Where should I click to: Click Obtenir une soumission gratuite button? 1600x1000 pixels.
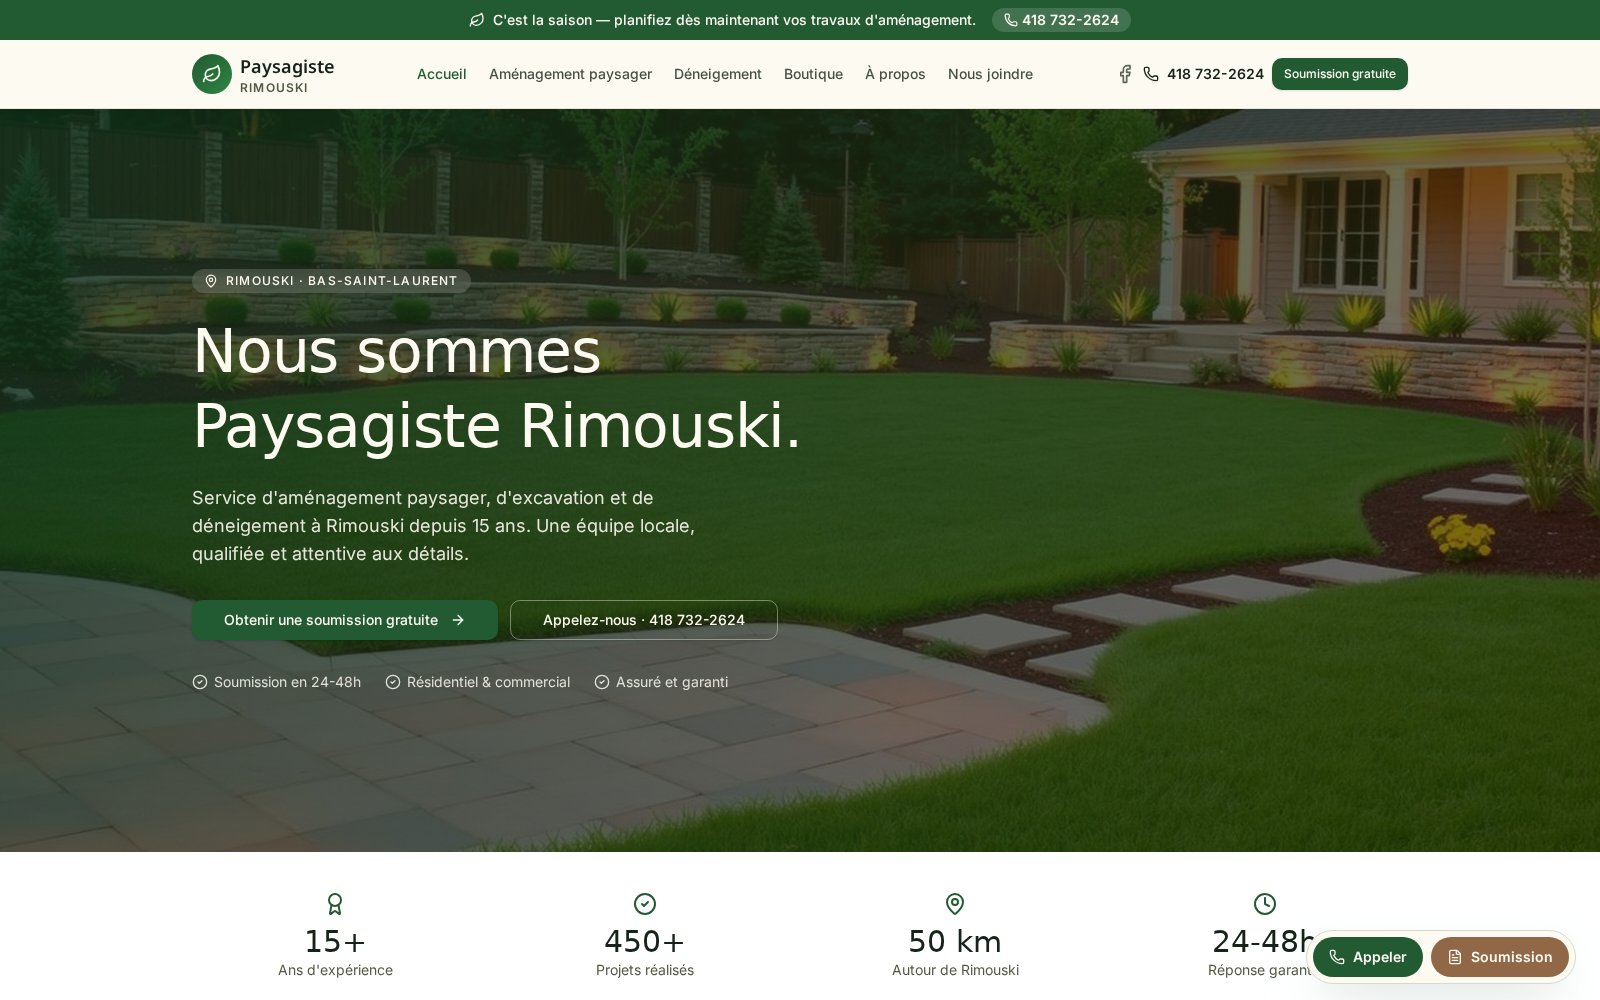pos(345,620)
